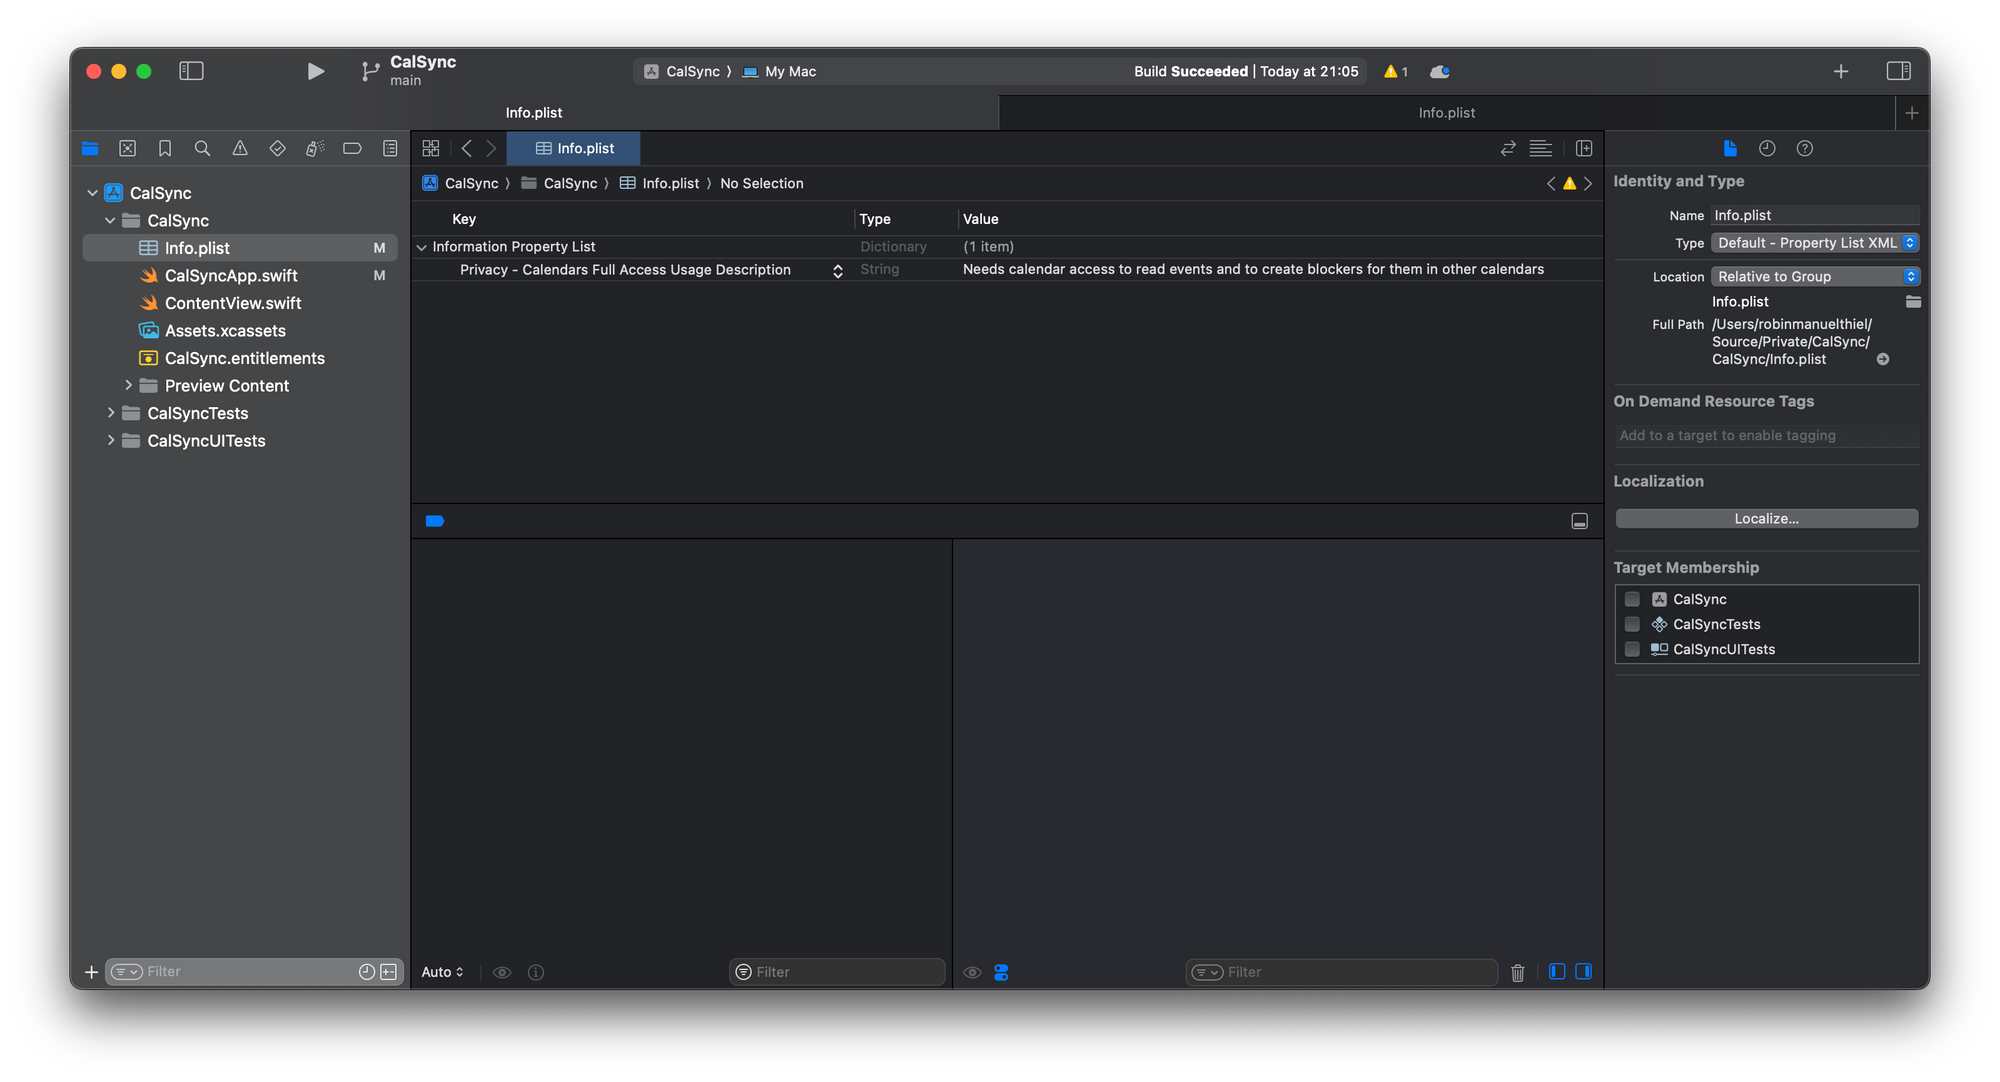Collapse the CalSync group folder

pos(110,220)
